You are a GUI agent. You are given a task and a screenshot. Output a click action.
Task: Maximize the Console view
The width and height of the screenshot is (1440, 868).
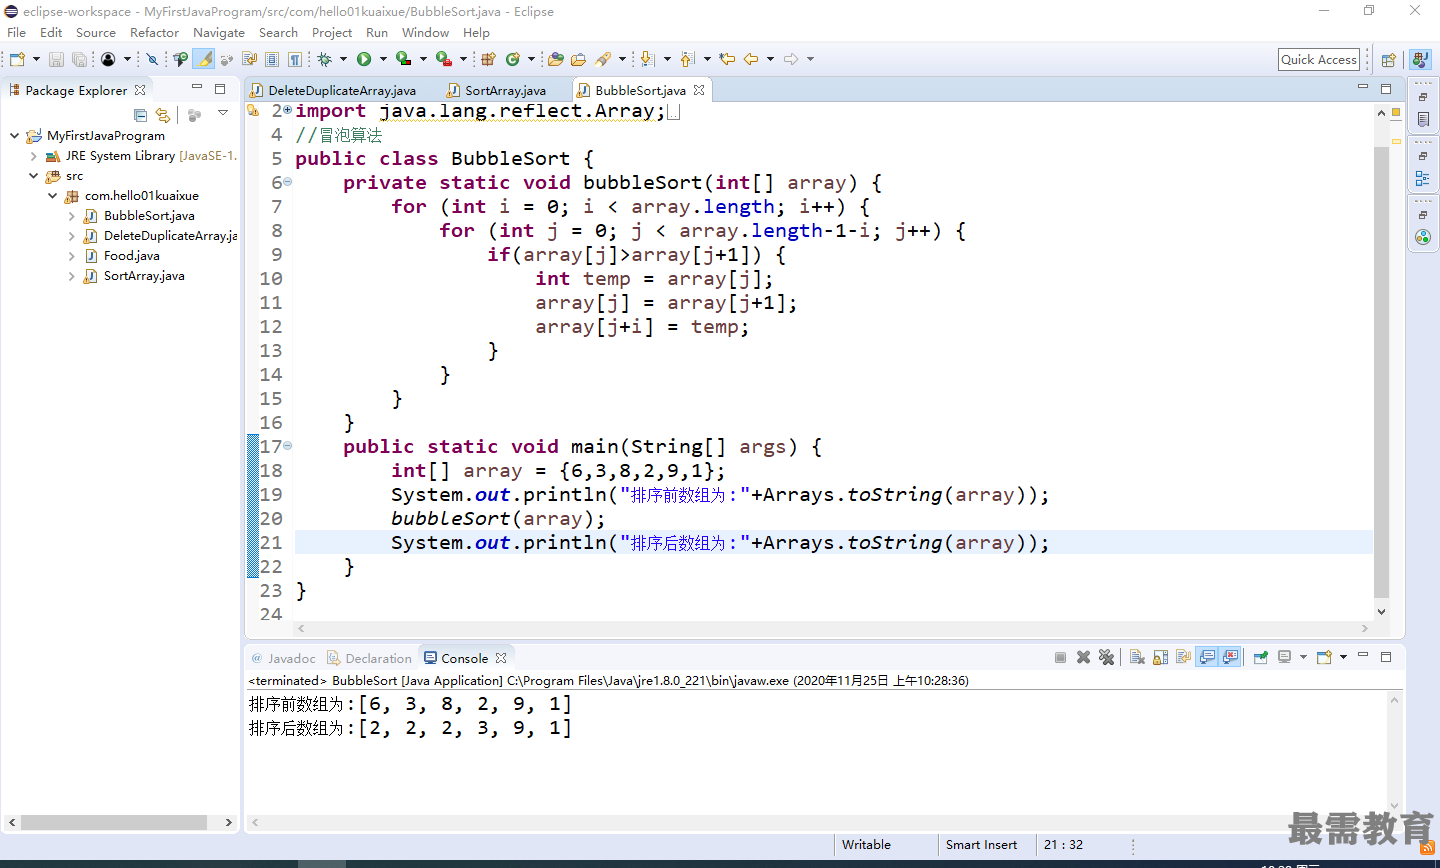point(1386,657)
